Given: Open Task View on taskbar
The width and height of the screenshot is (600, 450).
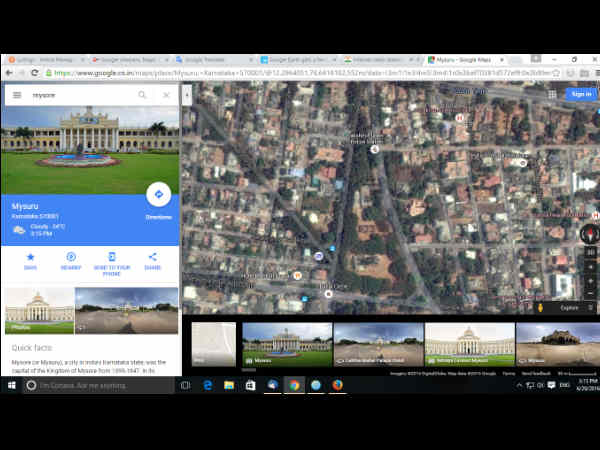Looking at the screenshot, I should (x=185, y=385).
